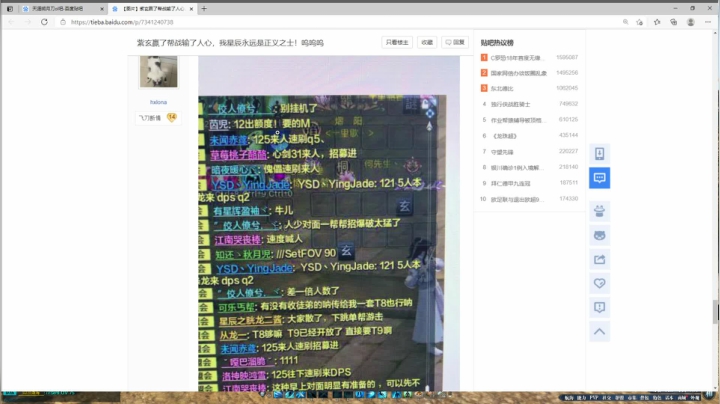Add this page to favorites
720x404 pixels.
640,22
